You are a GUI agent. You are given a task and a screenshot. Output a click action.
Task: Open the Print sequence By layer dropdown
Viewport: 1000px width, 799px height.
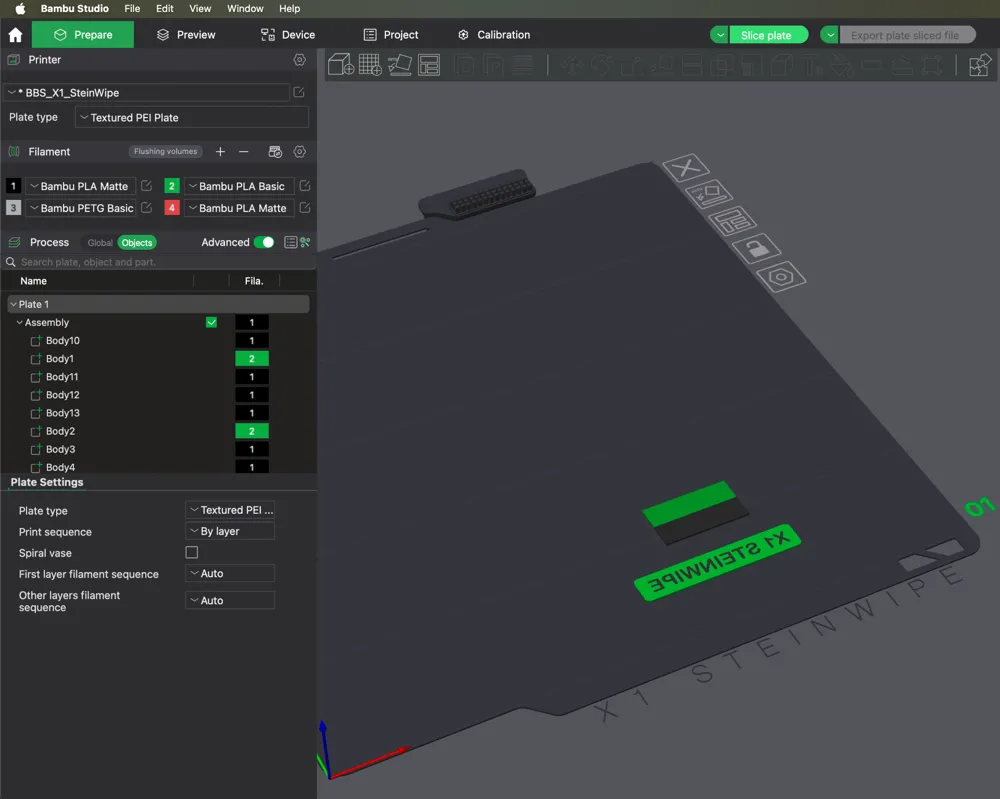click(x=230, y=532)
